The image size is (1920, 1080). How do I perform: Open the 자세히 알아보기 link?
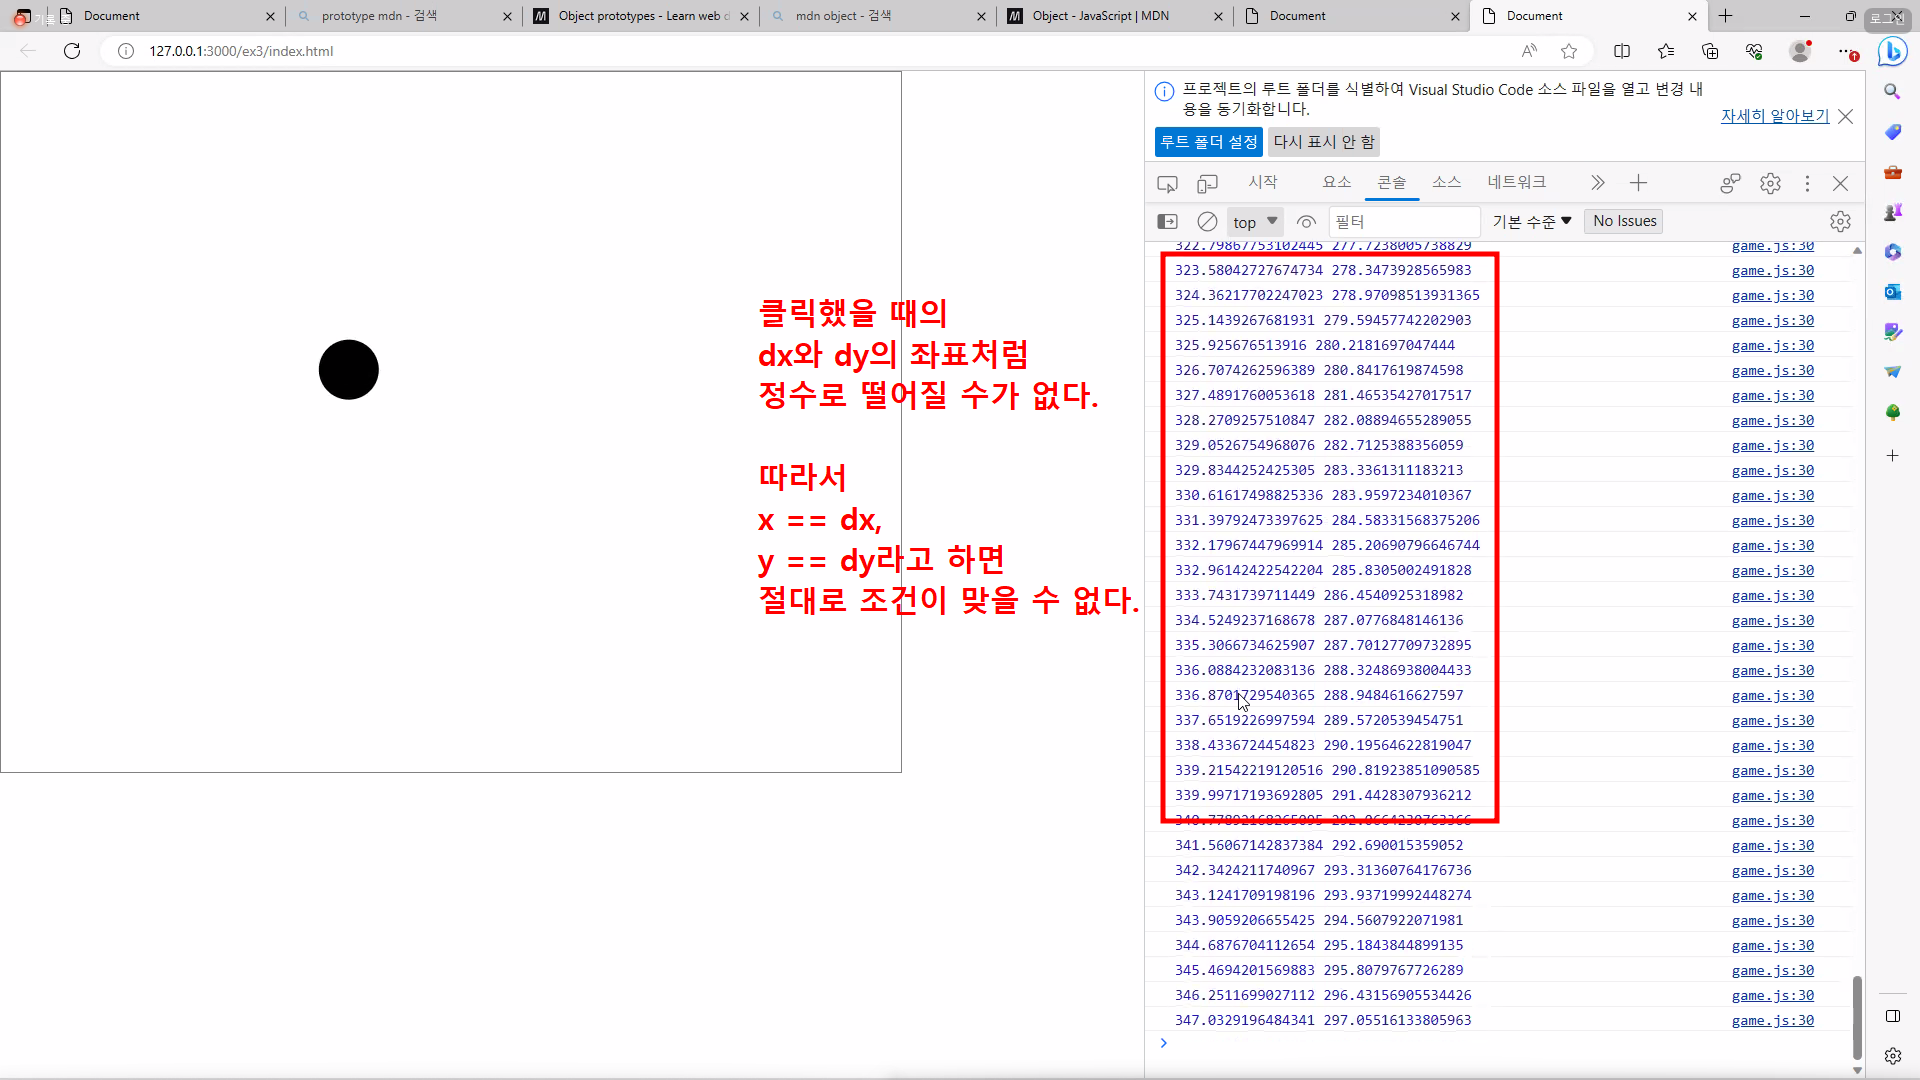point(1774,116)
